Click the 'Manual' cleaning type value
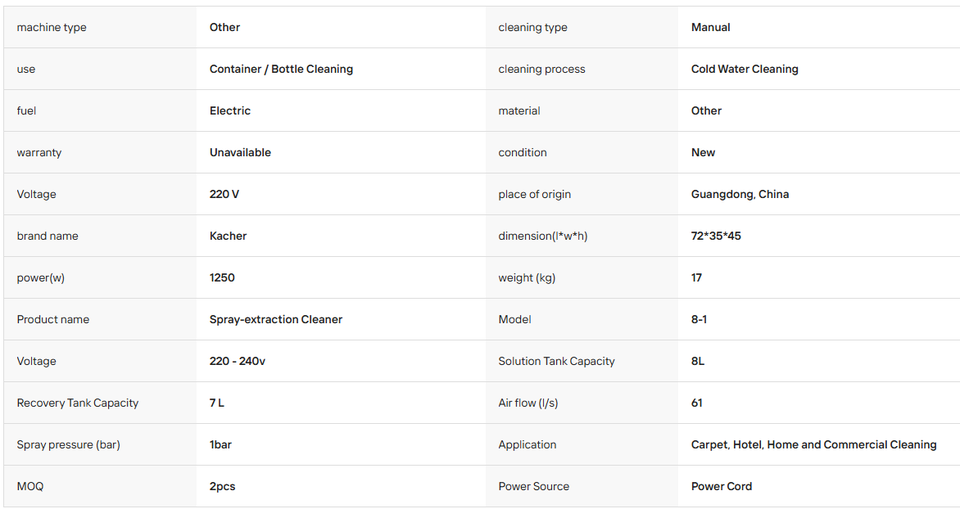Viewport: 960px width, 509px height. [x=710, y=28]
